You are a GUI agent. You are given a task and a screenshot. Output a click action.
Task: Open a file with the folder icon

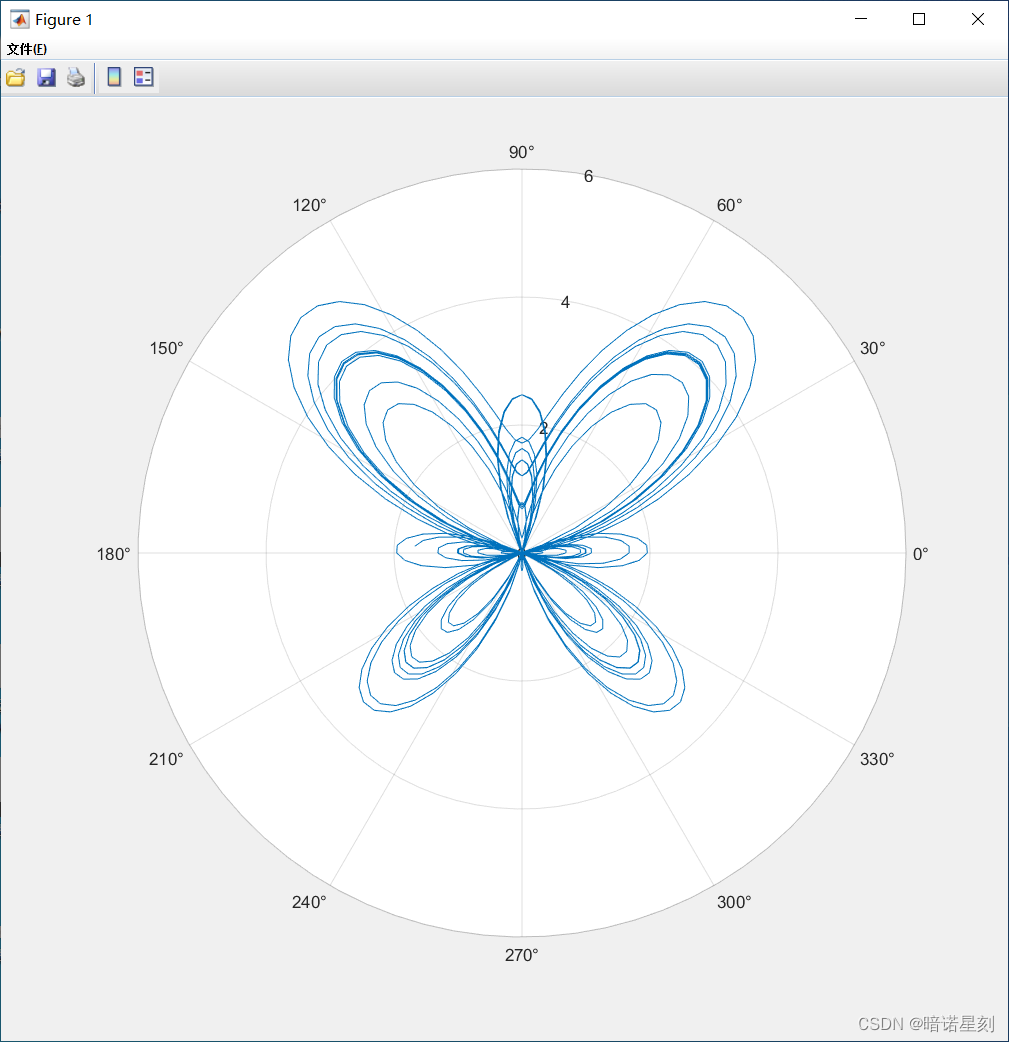16,78
